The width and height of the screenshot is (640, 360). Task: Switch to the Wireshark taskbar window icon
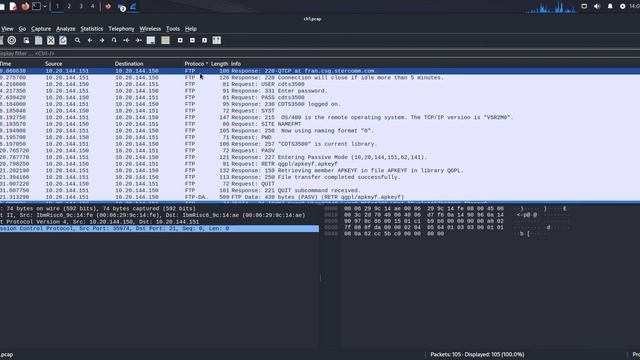coord(133,6)
